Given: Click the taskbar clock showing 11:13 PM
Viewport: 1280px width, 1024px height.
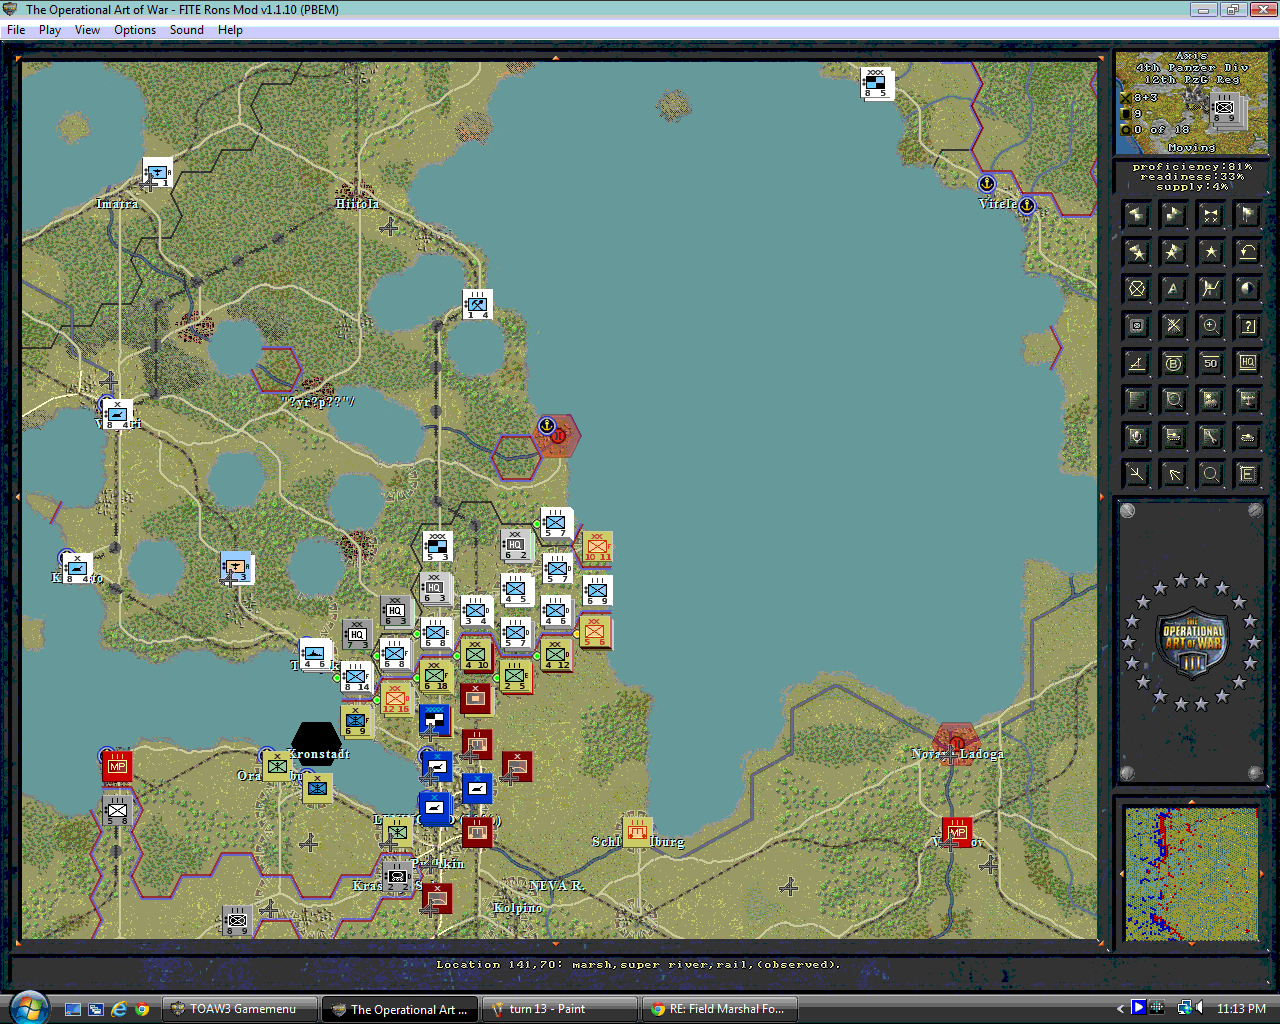Looking at the screenshot, I should pyautogui.click(x=1241, y=1009).
